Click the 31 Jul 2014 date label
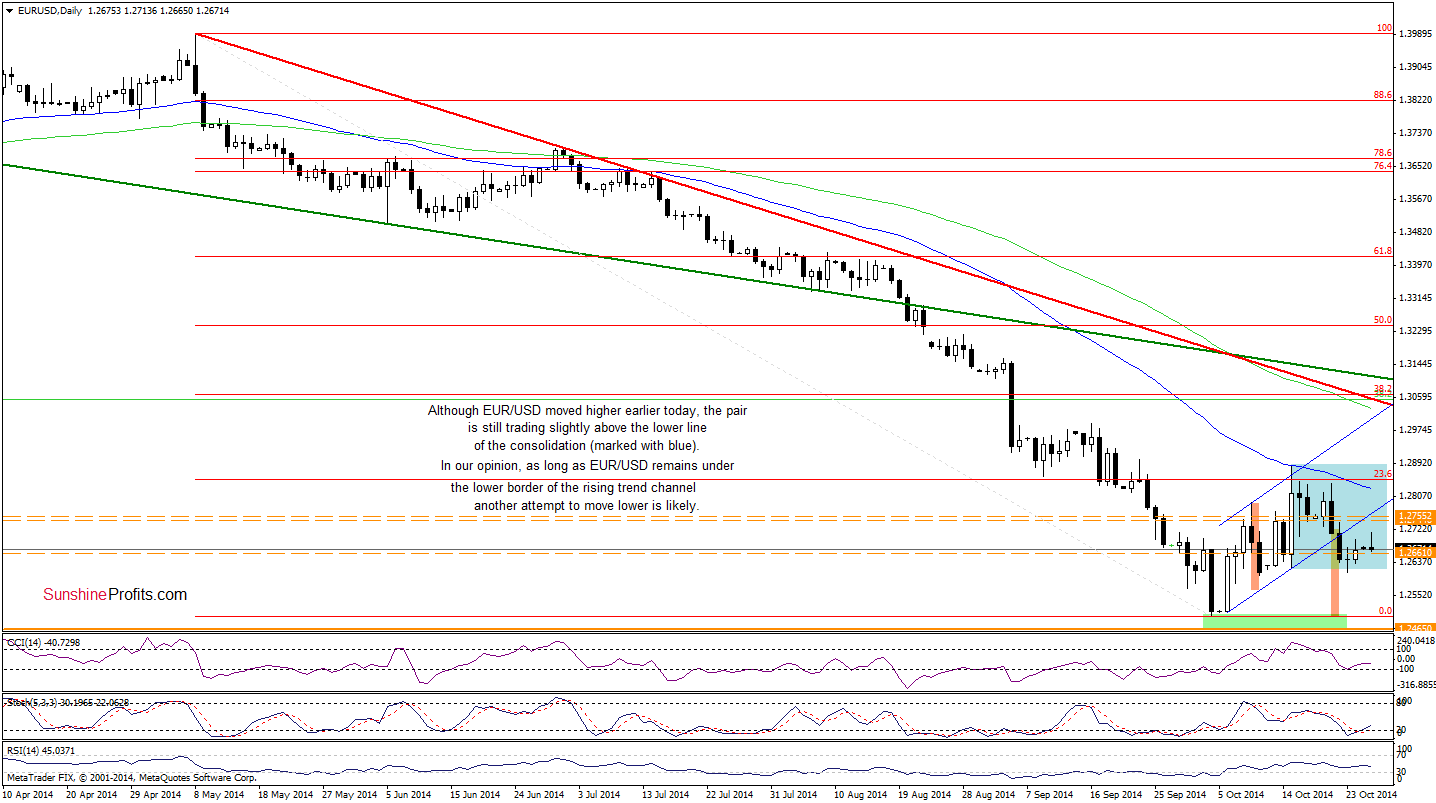The image size is (1436, 803). tap(795, 794)
